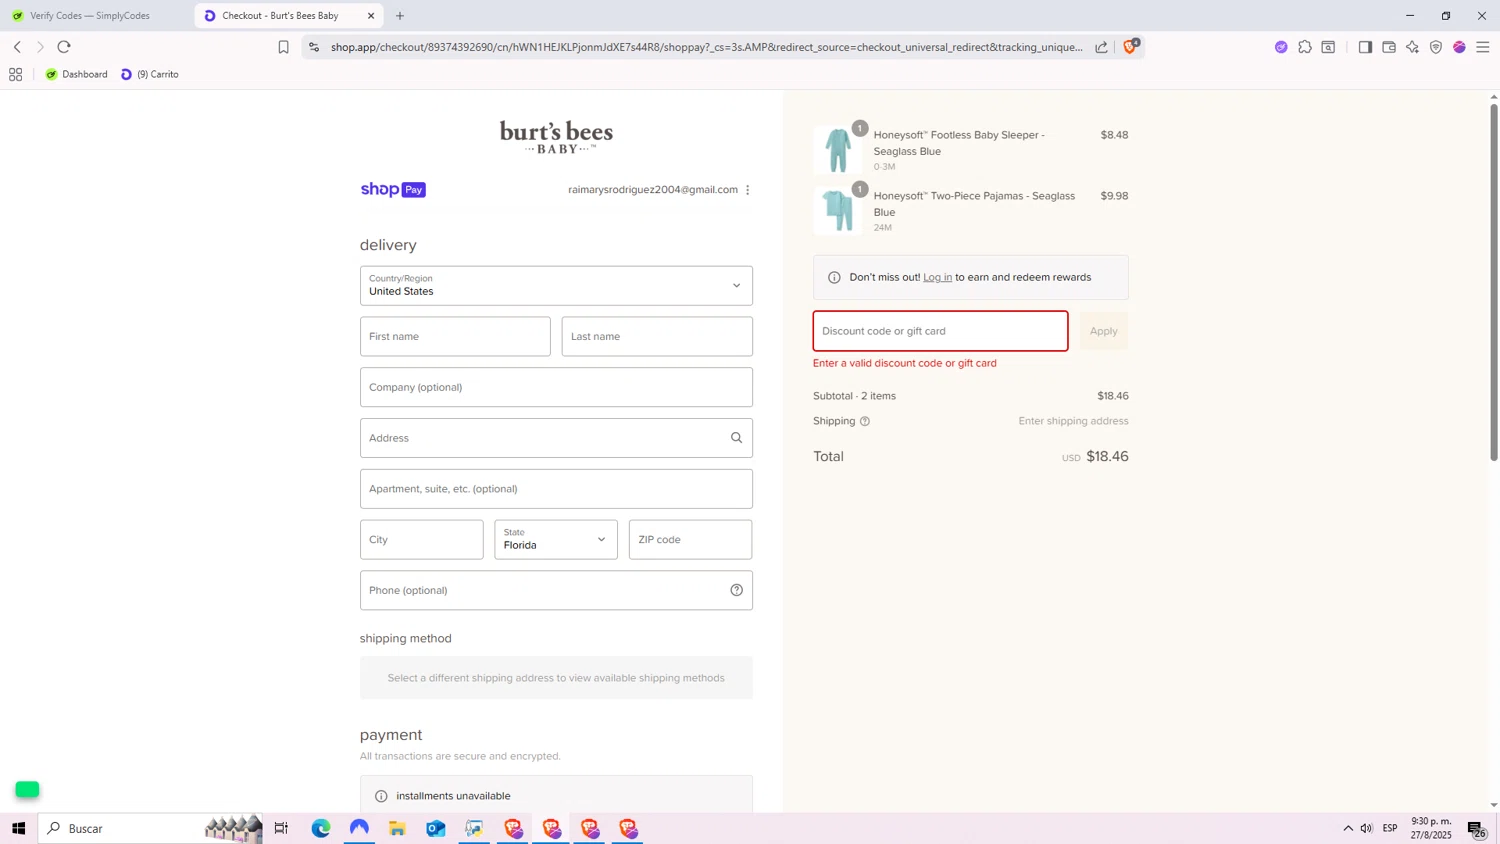Open account options three-dot menu

[747, 190]
